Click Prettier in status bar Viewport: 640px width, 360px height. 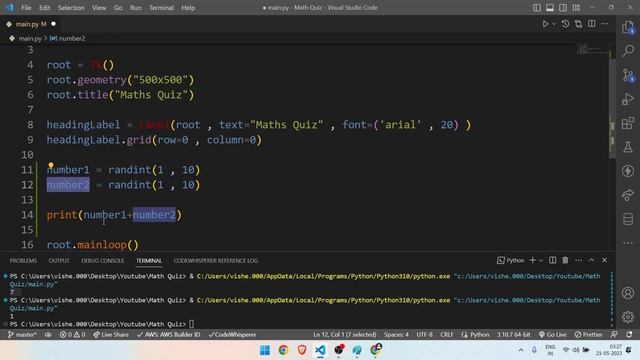coord(588,334)
